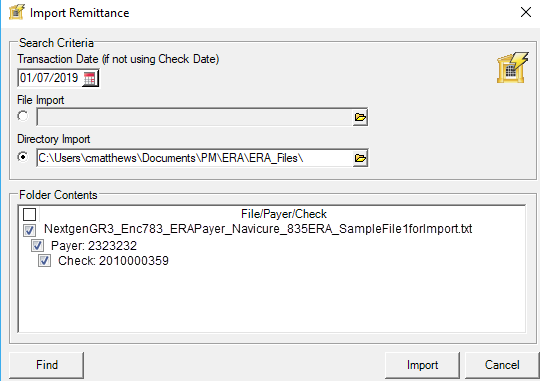Image resolution: width=540 pixels, height=381 pixels.
Task: Toggle the select-all checkbox in File/Payer/Check header
Action: tap(30, 214)
